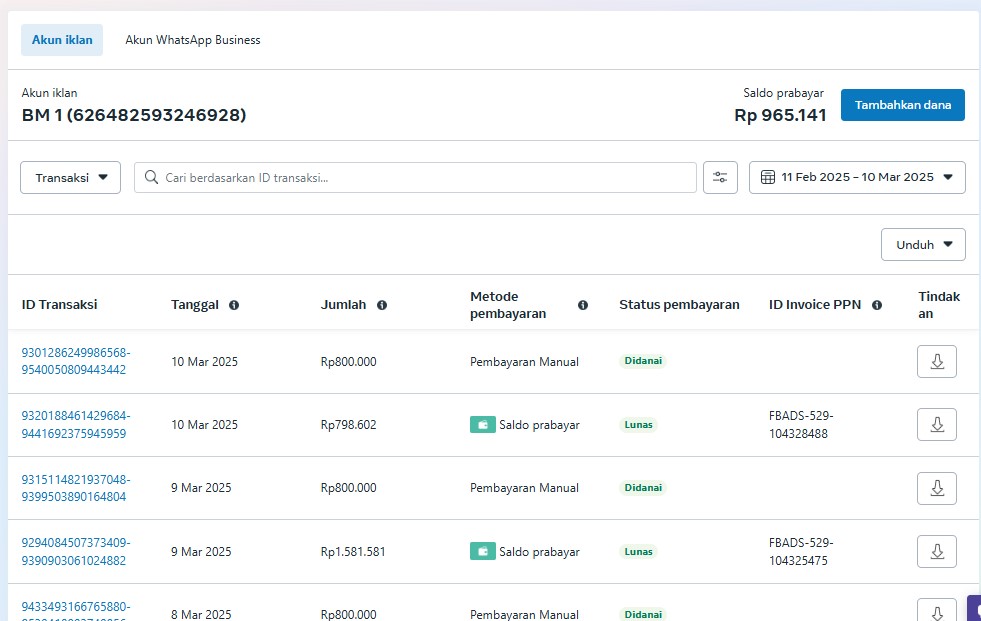The width and height of the screenshot is (981, 621).
Task: Download the Rp1.581.581 transaction receipt
Action: [937, 551]
